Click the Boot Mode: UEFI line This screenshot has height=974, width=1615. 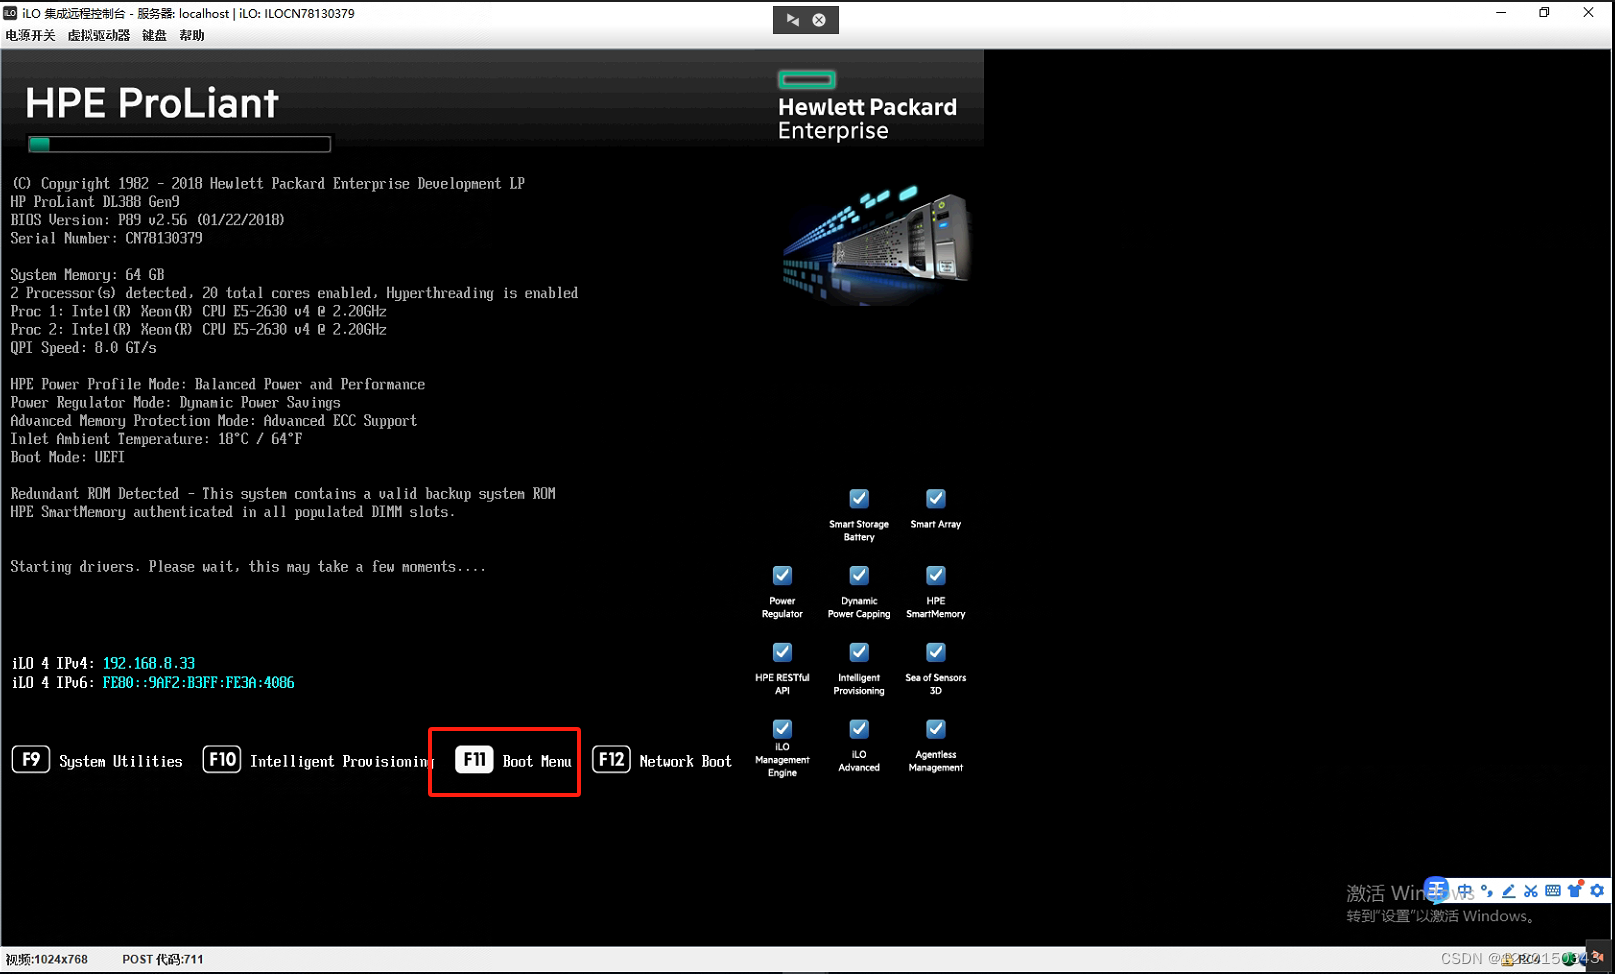[68, 457]
